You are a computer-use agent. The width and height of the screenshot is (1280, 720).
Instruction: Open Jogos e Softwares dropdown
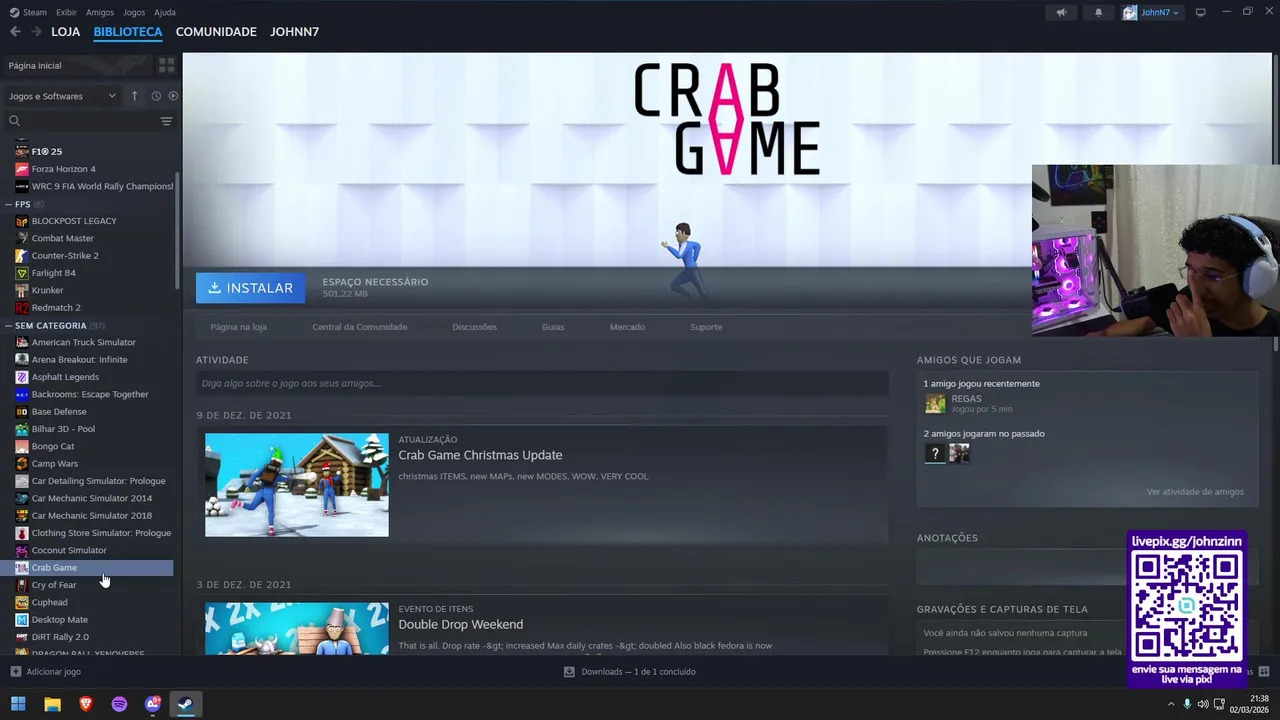(x=62, y=96)
